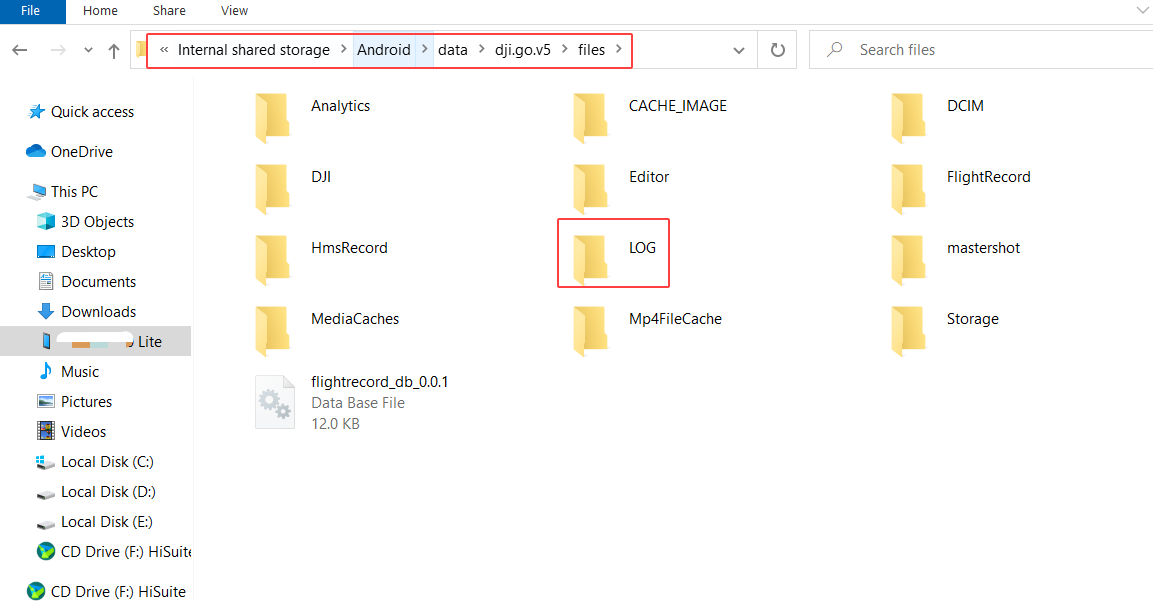Select the flightrecord_db_0.0.1 database file
Viewport: 1153px width, 601px height.
[379, 382]
